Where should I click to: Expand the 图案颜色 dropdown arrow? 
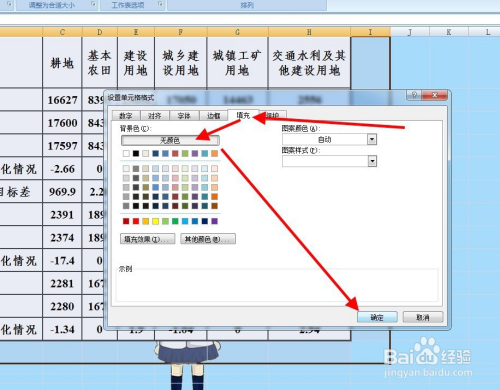click(x=372, y=139)
